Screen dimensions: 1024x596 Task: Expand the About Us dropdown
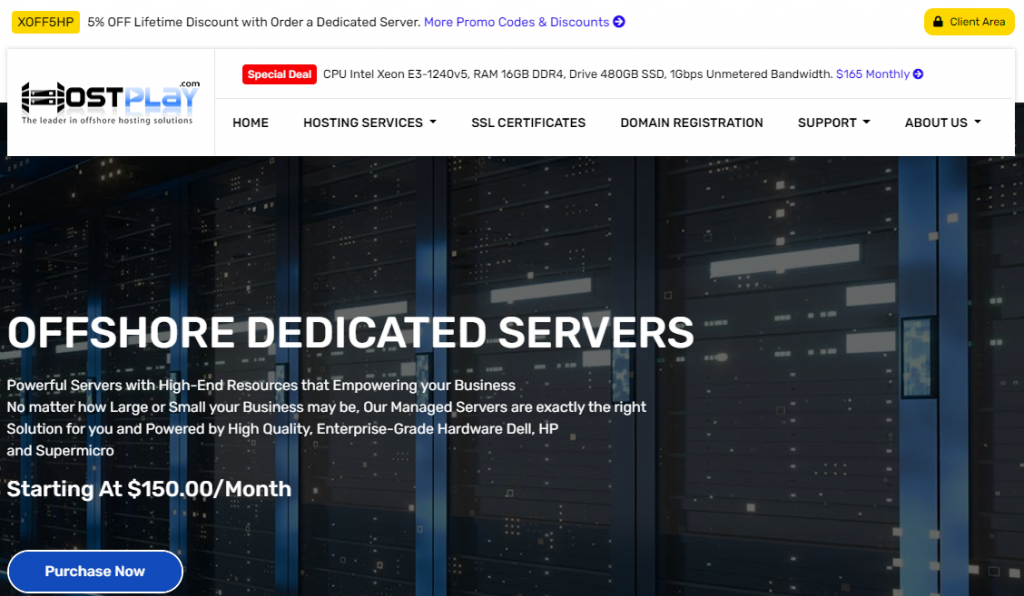943,123
